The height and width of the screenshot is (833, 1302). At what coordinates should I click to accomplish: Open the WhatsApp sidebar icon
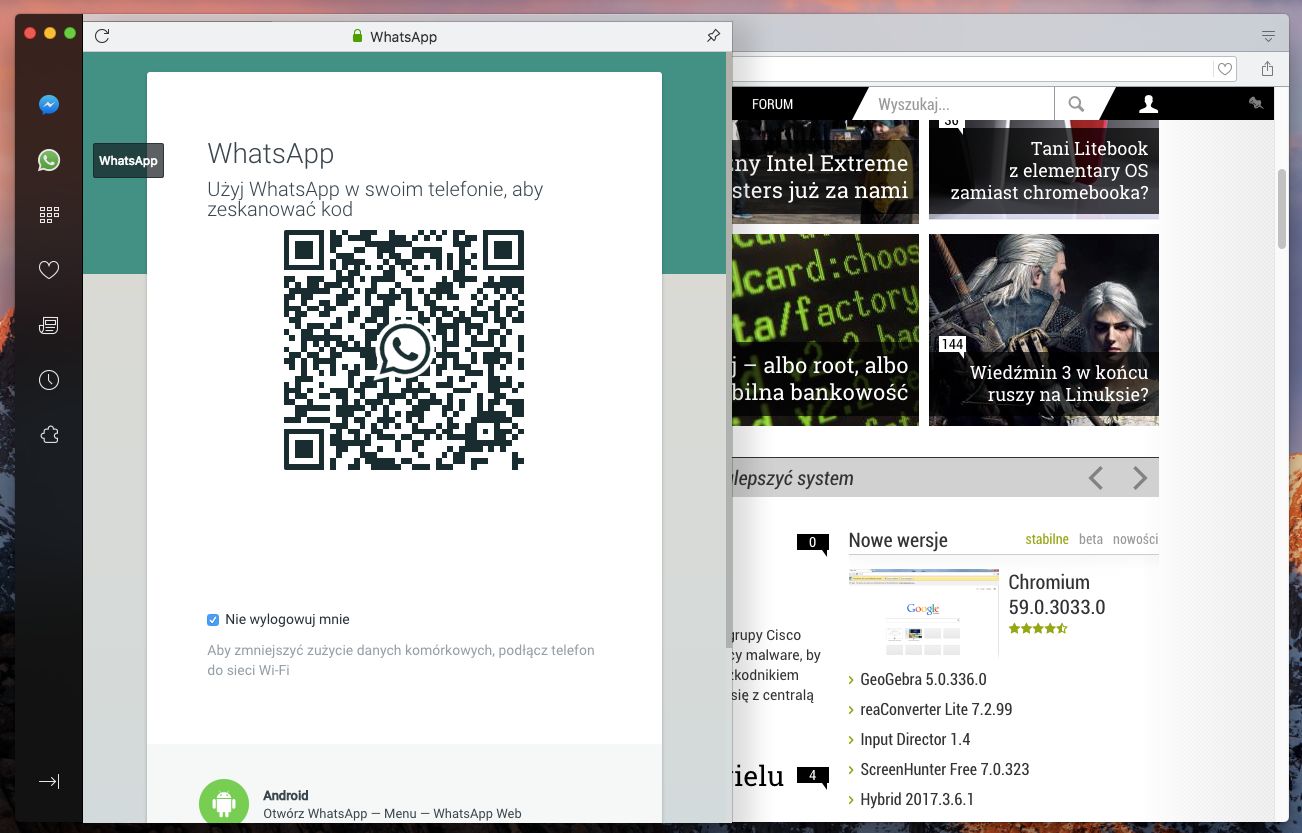pos(49,160)
